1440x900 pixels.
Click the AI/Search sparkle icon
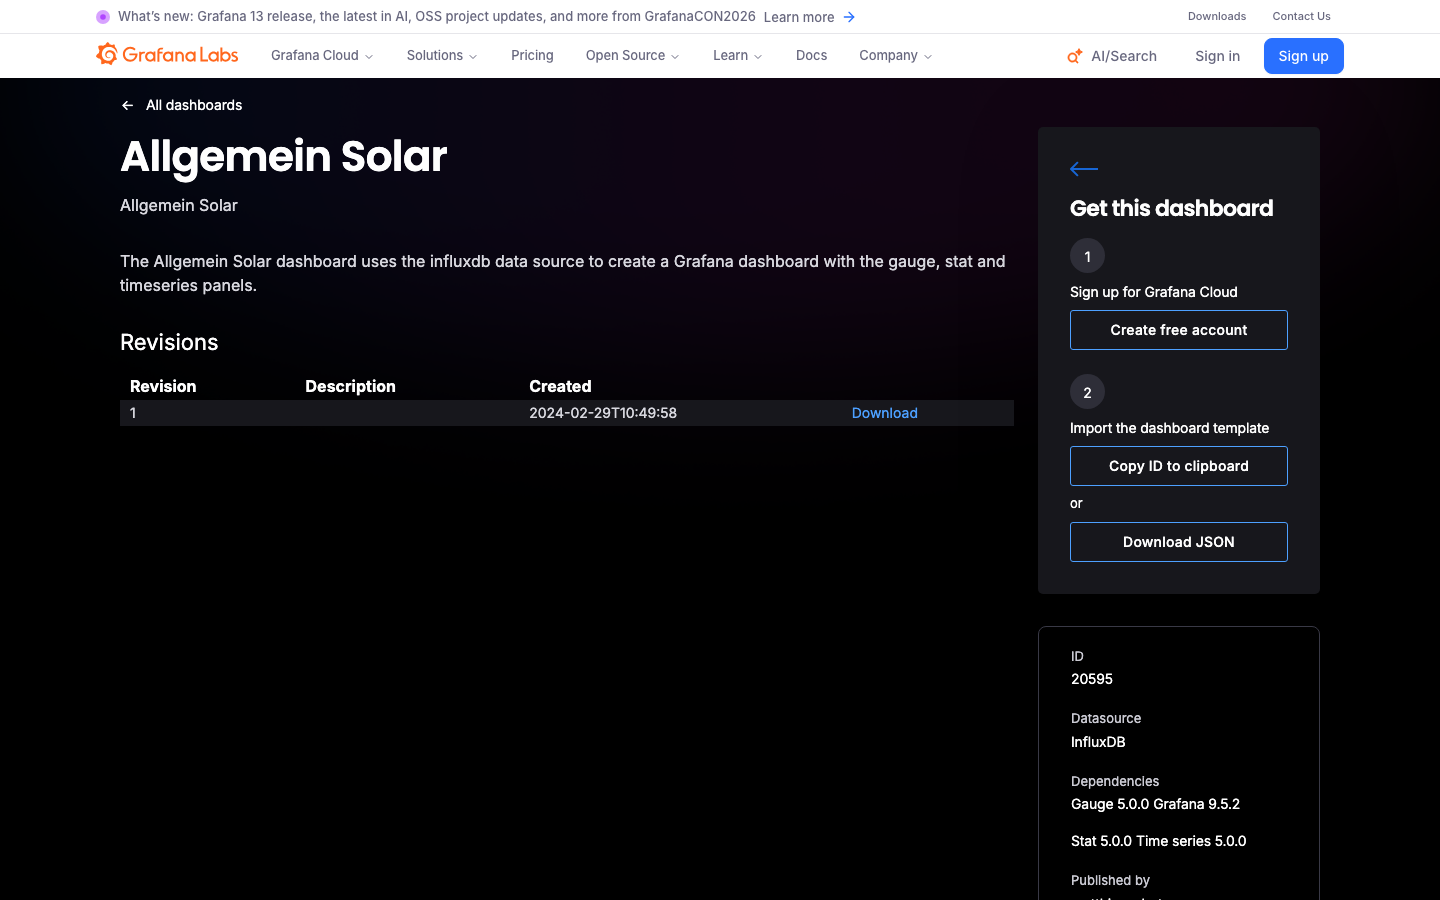coord(1075,56)
